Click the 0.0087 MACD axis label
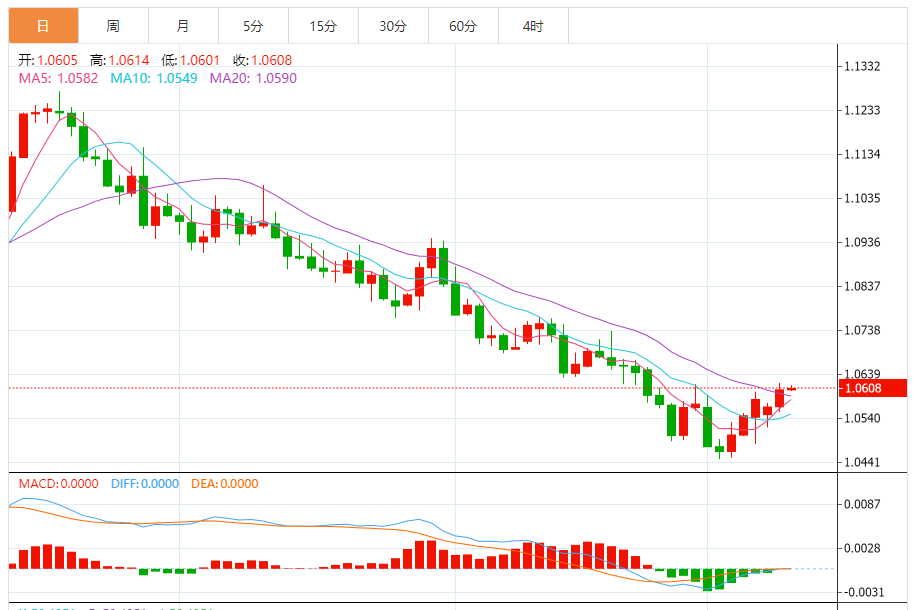 point(862,504)
